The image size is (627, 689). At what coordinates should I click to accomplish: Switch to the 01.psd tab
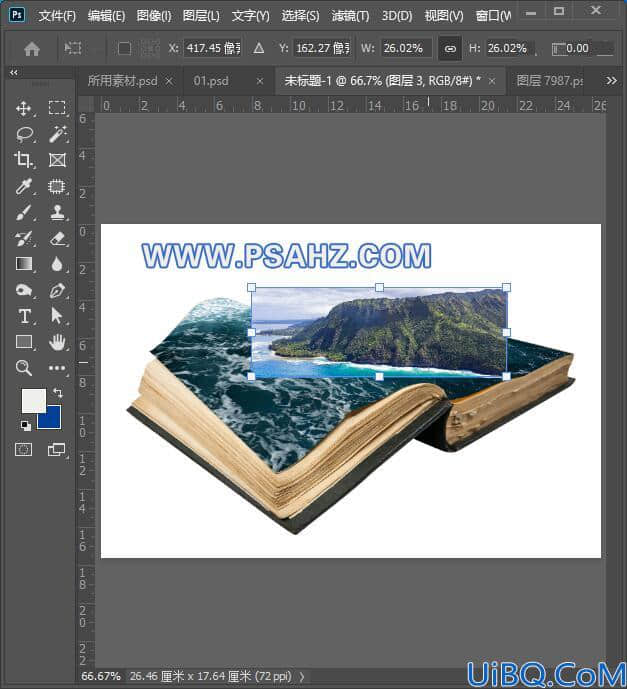(211, 81)
